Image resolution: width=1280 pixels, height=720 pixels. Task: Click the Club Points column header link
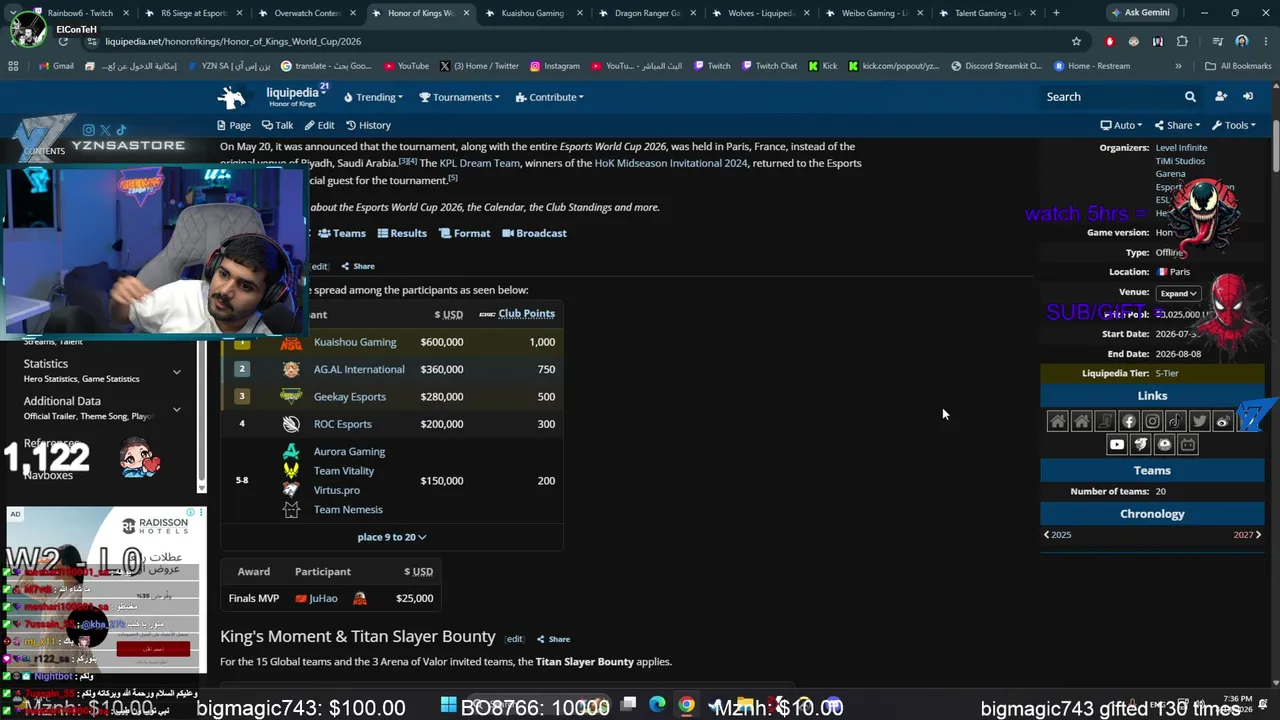coord(526,314)
